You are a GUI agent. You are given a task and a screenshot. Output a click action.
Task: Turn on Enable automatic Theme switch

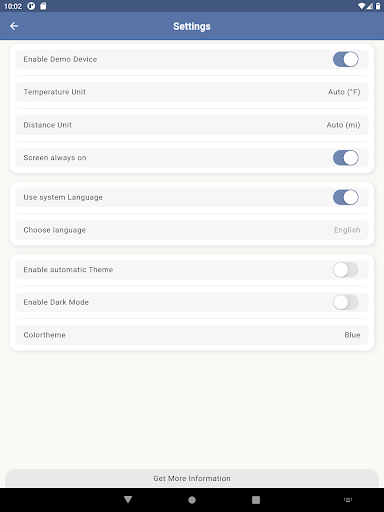[346, 270]
